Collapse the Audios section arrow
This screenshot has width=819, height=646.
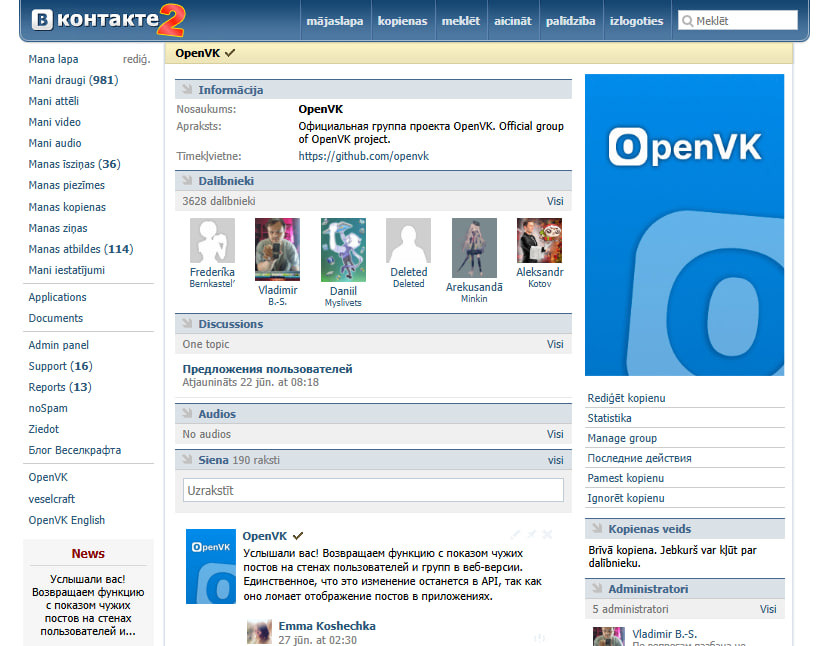click(186, 414)
